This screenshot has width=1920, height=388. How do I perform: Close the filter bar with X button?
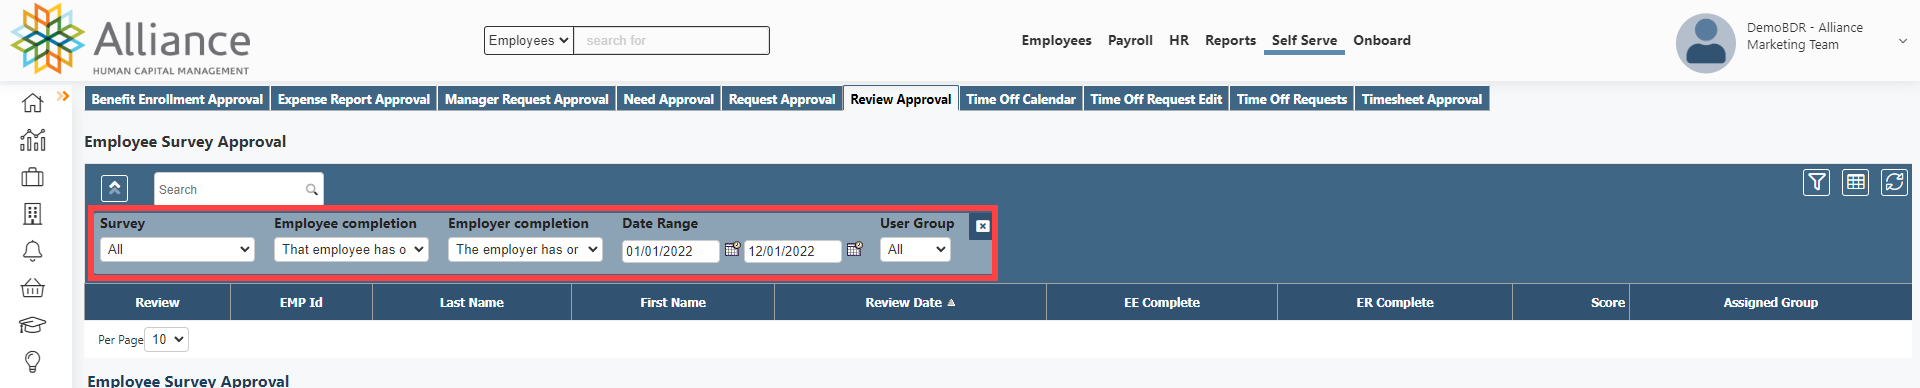click(983, 226)
